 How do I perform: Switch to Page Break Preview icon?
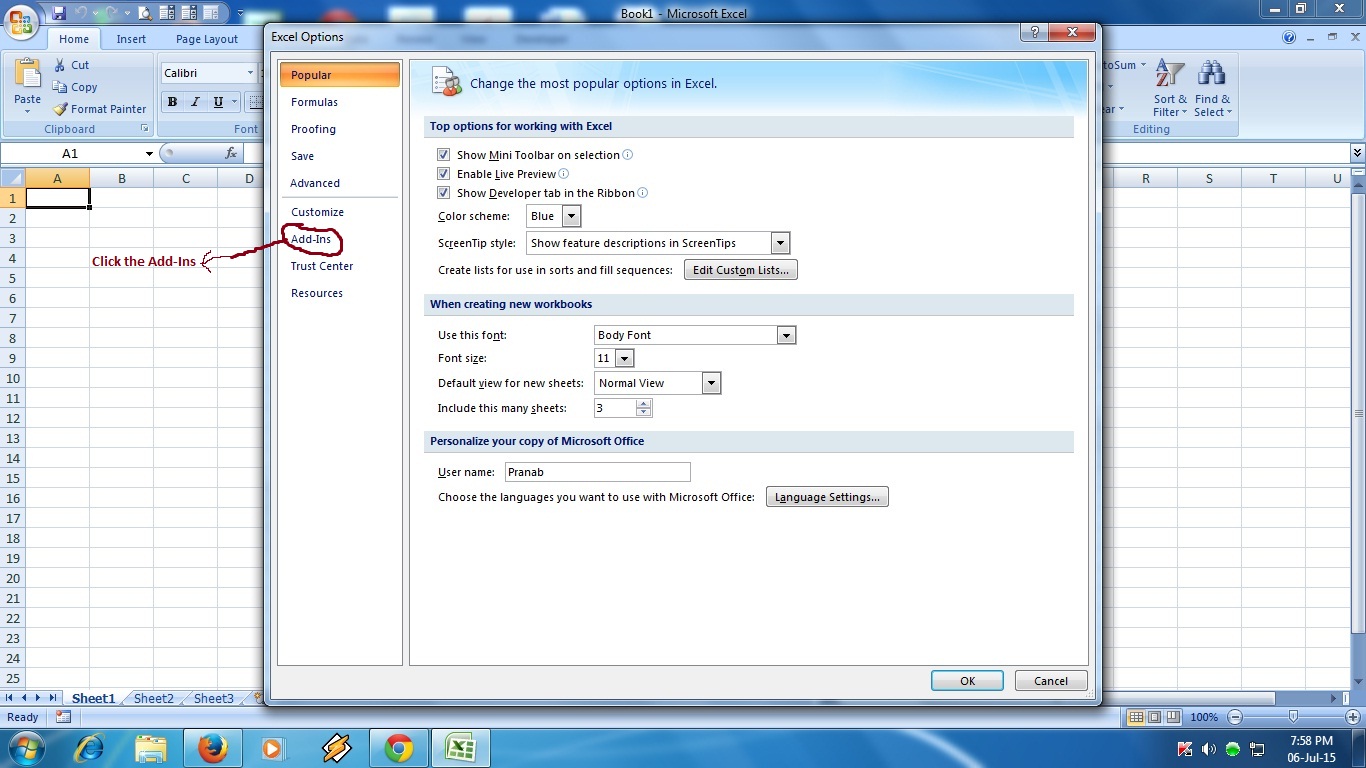1174,717
